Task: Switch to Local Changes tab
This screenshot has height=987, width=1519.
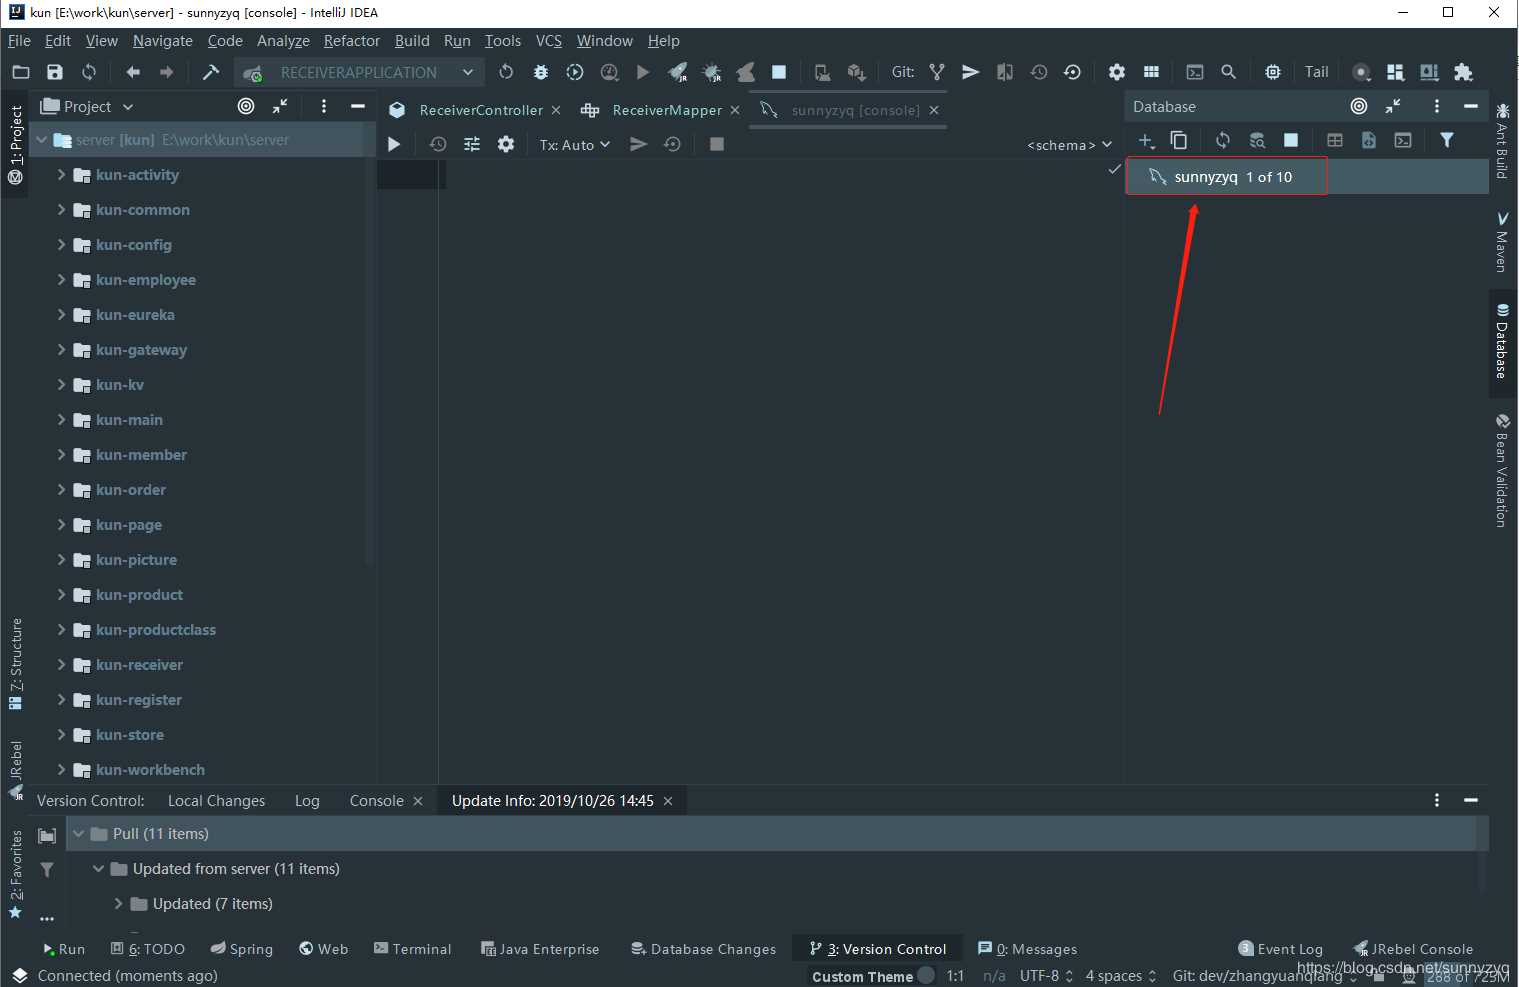Action: (216, 801)
